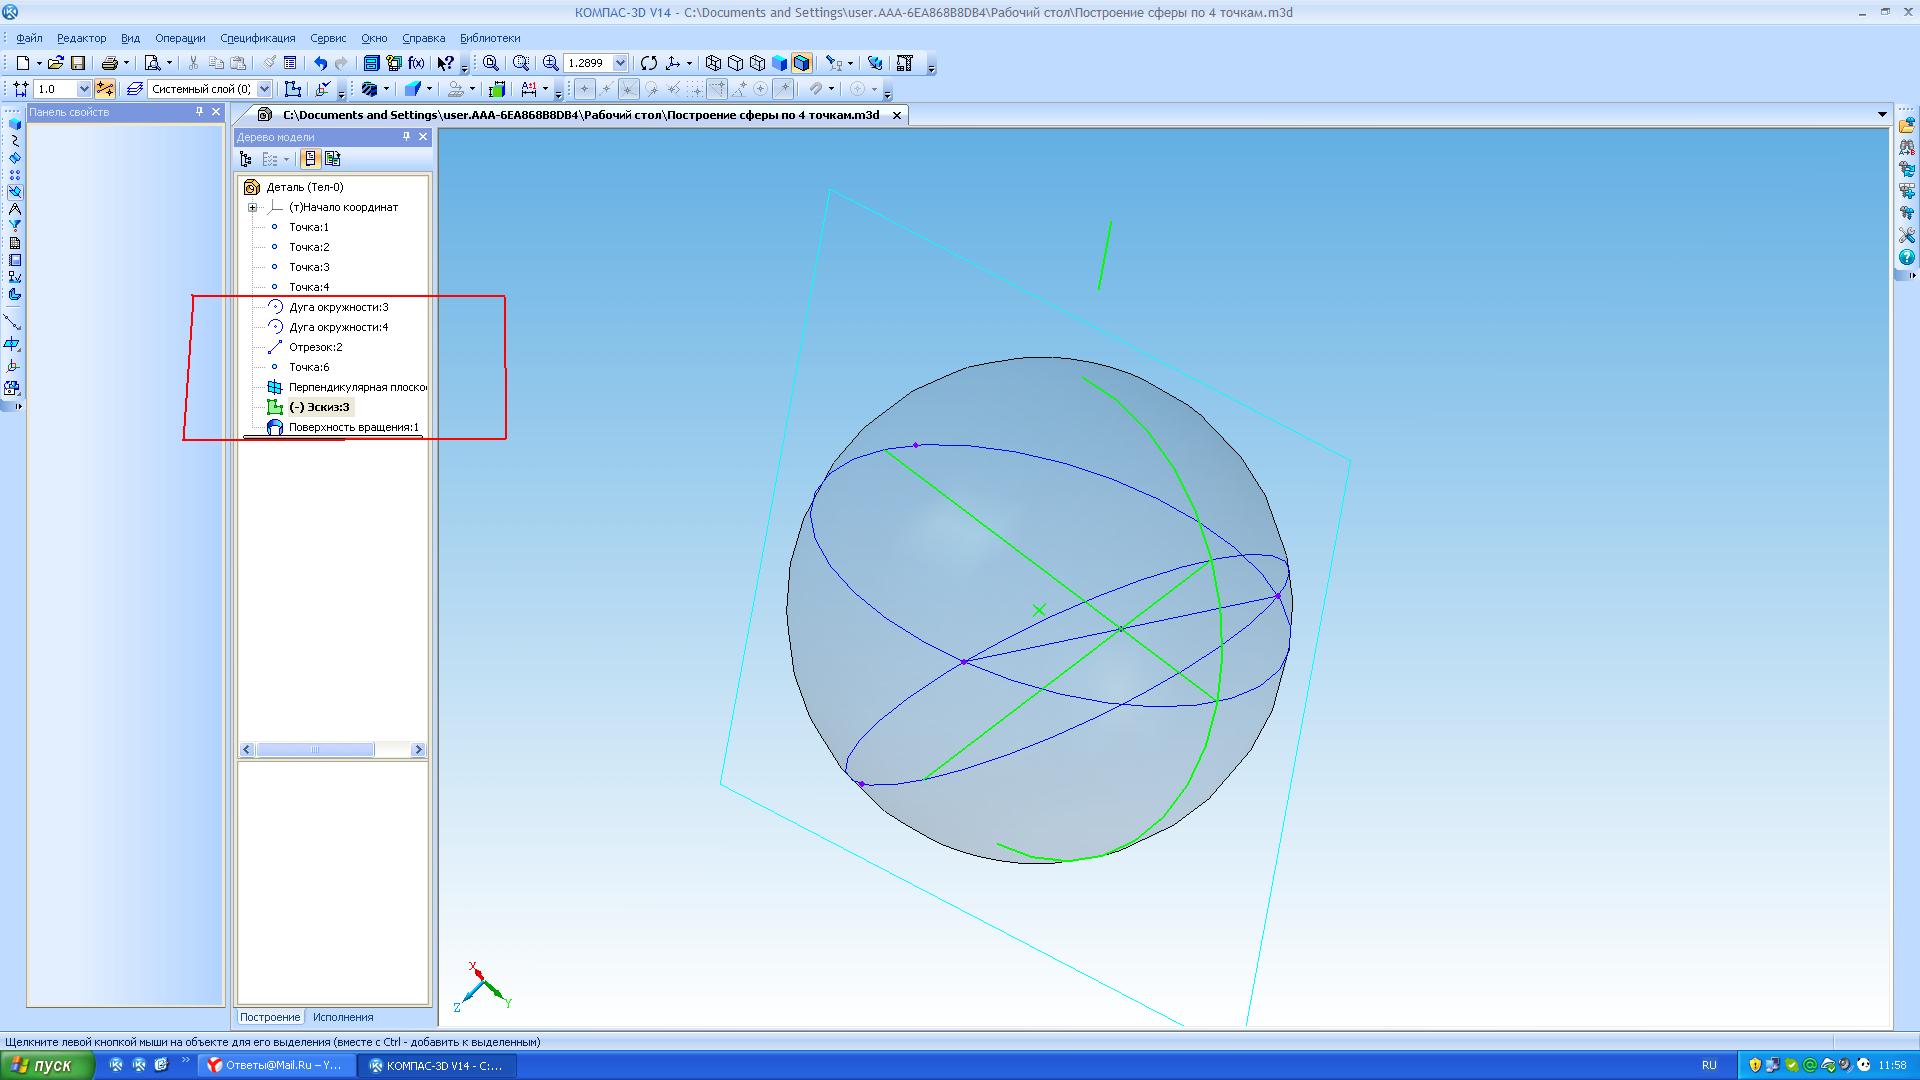Click the RU language indicator in tray
Screen dimensions: 1920x1080
[1709, 1065]
